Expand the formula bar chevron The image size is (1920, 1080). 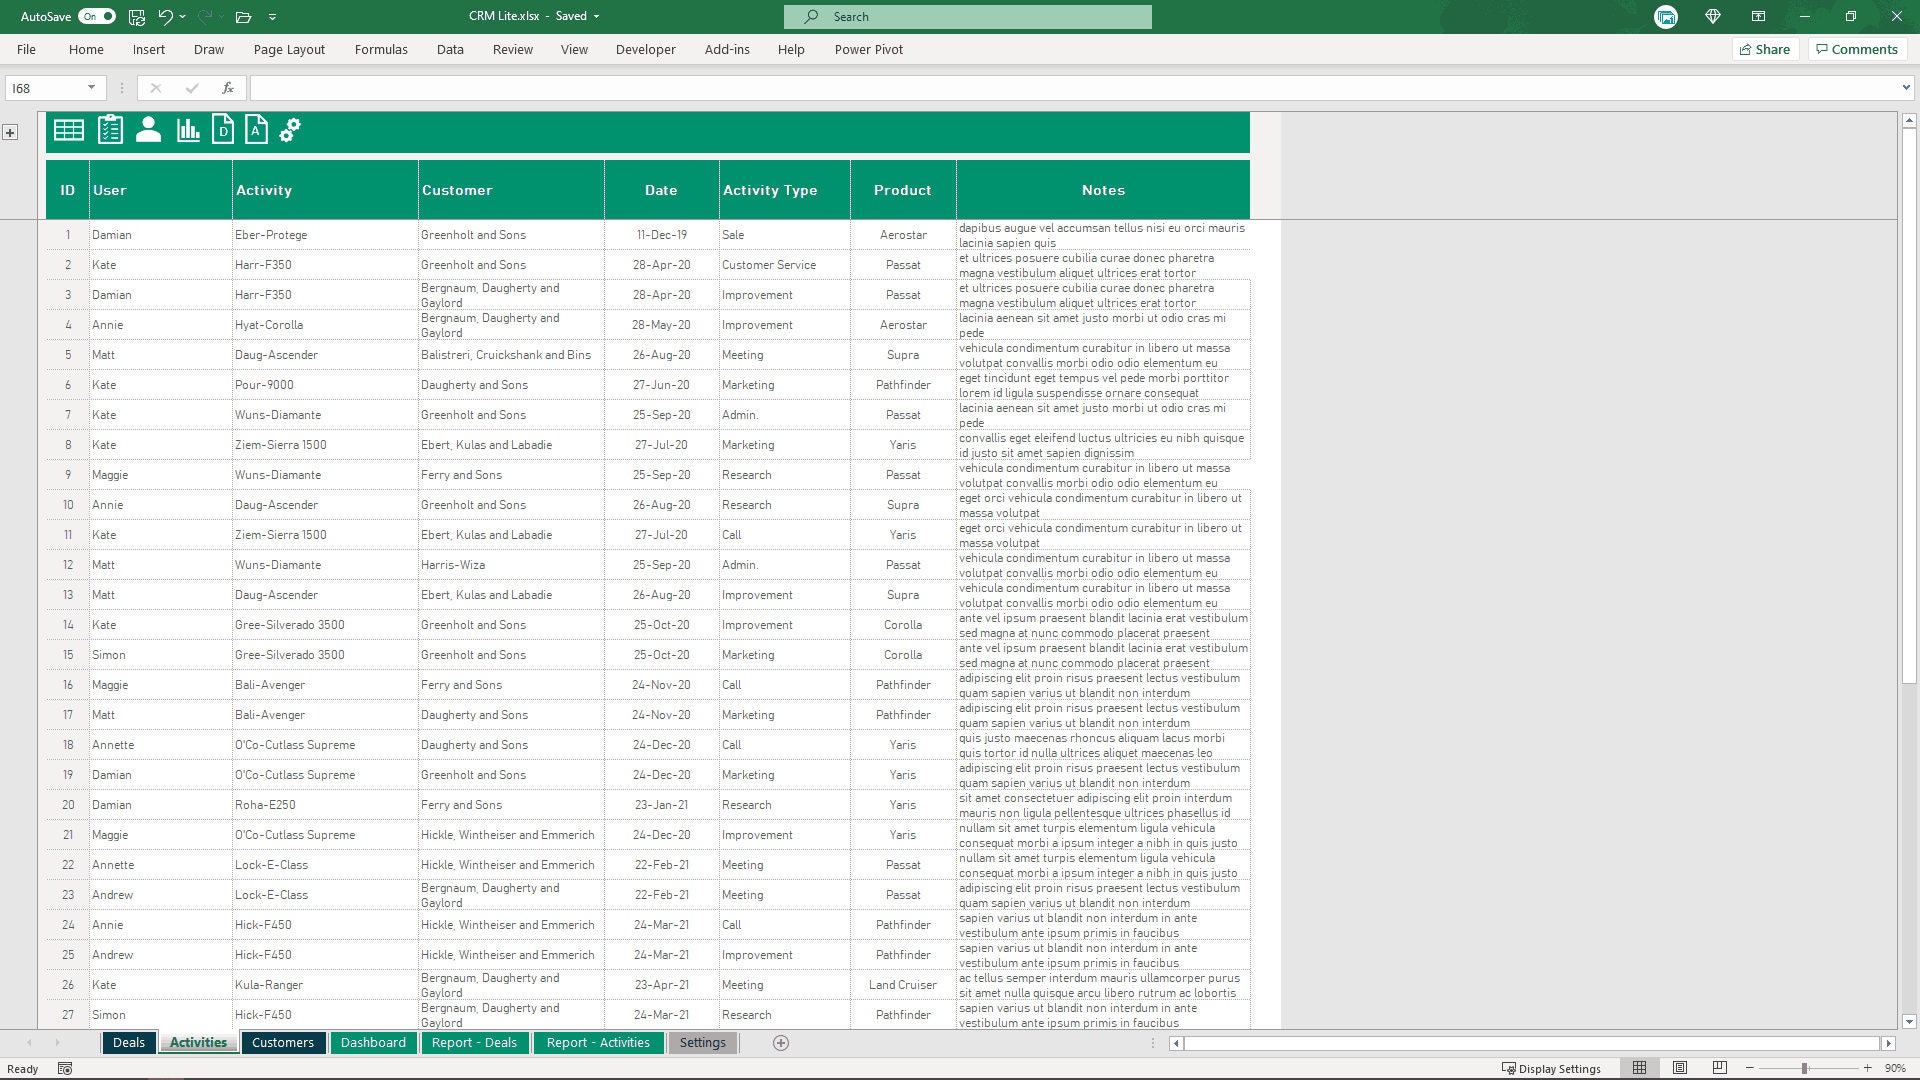point(1906,88)
